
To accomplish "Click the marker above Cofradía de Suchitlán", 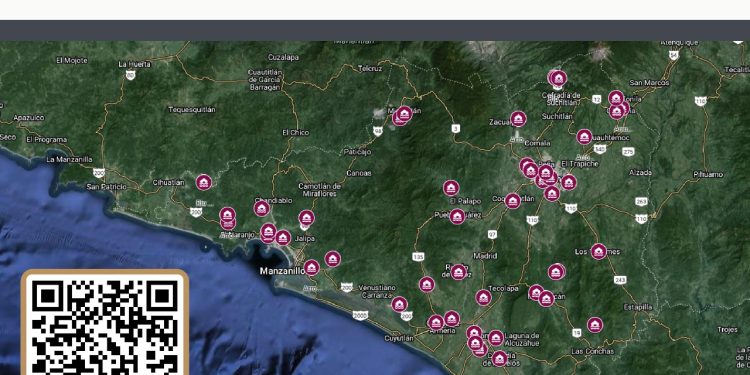I will pyautogui.click(x=558, y=78).
